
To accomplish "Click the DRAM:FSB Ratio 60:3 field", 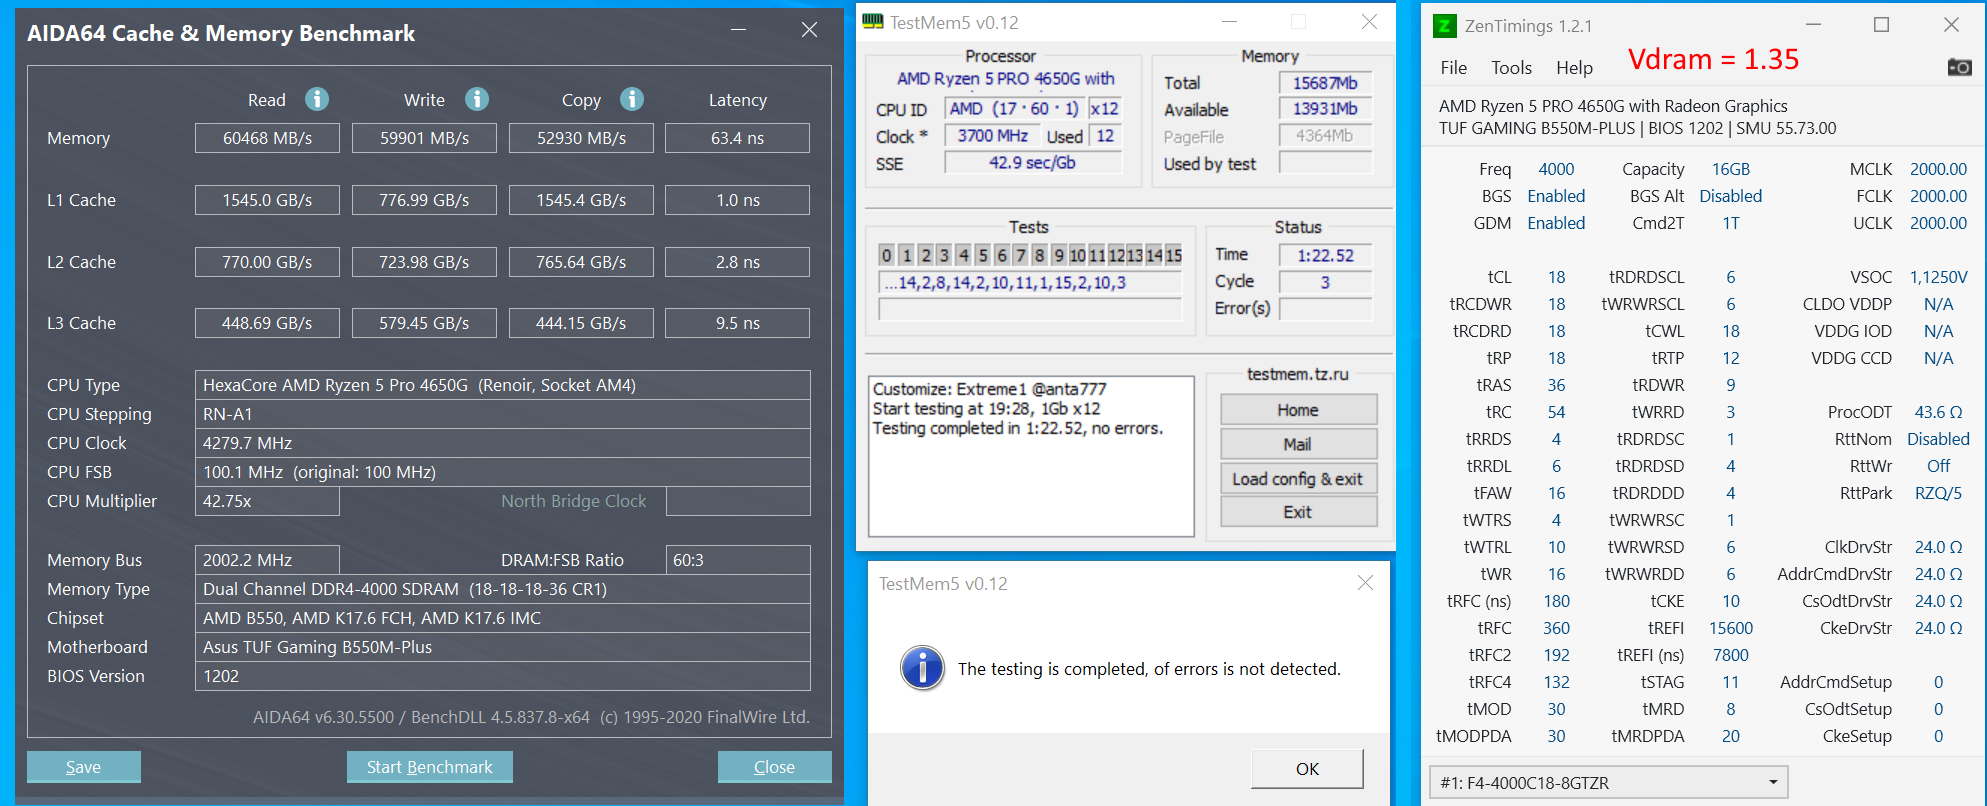I will 738,560.
